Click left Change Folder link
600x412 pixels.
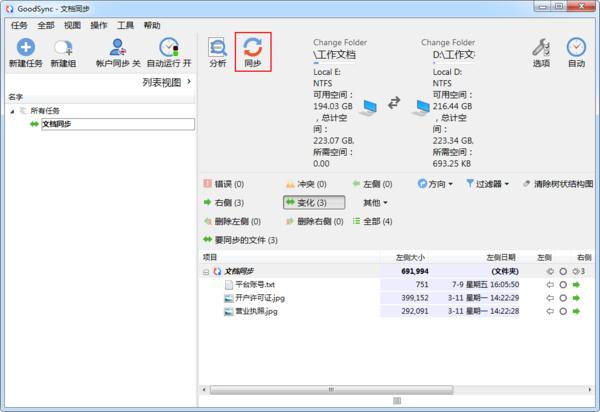click(x=340, y=43)
